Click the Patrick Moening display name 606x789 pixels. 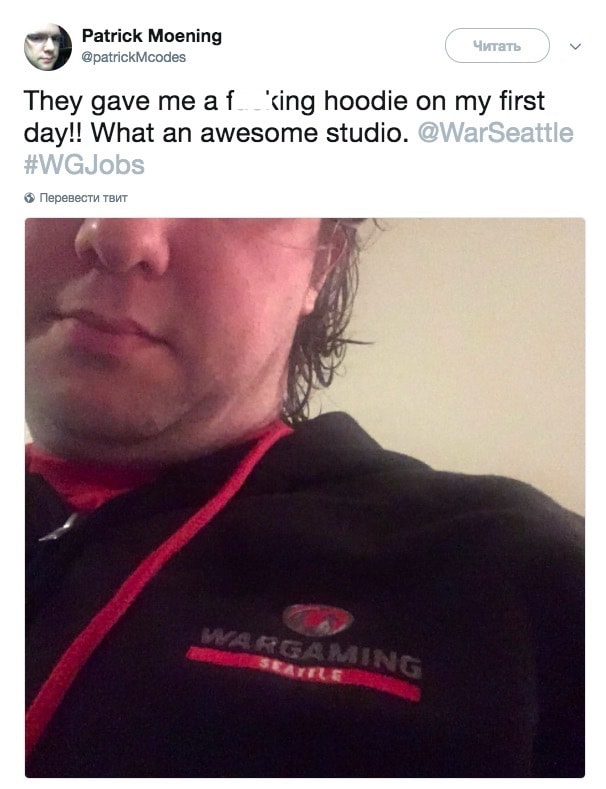click(152, 36)
